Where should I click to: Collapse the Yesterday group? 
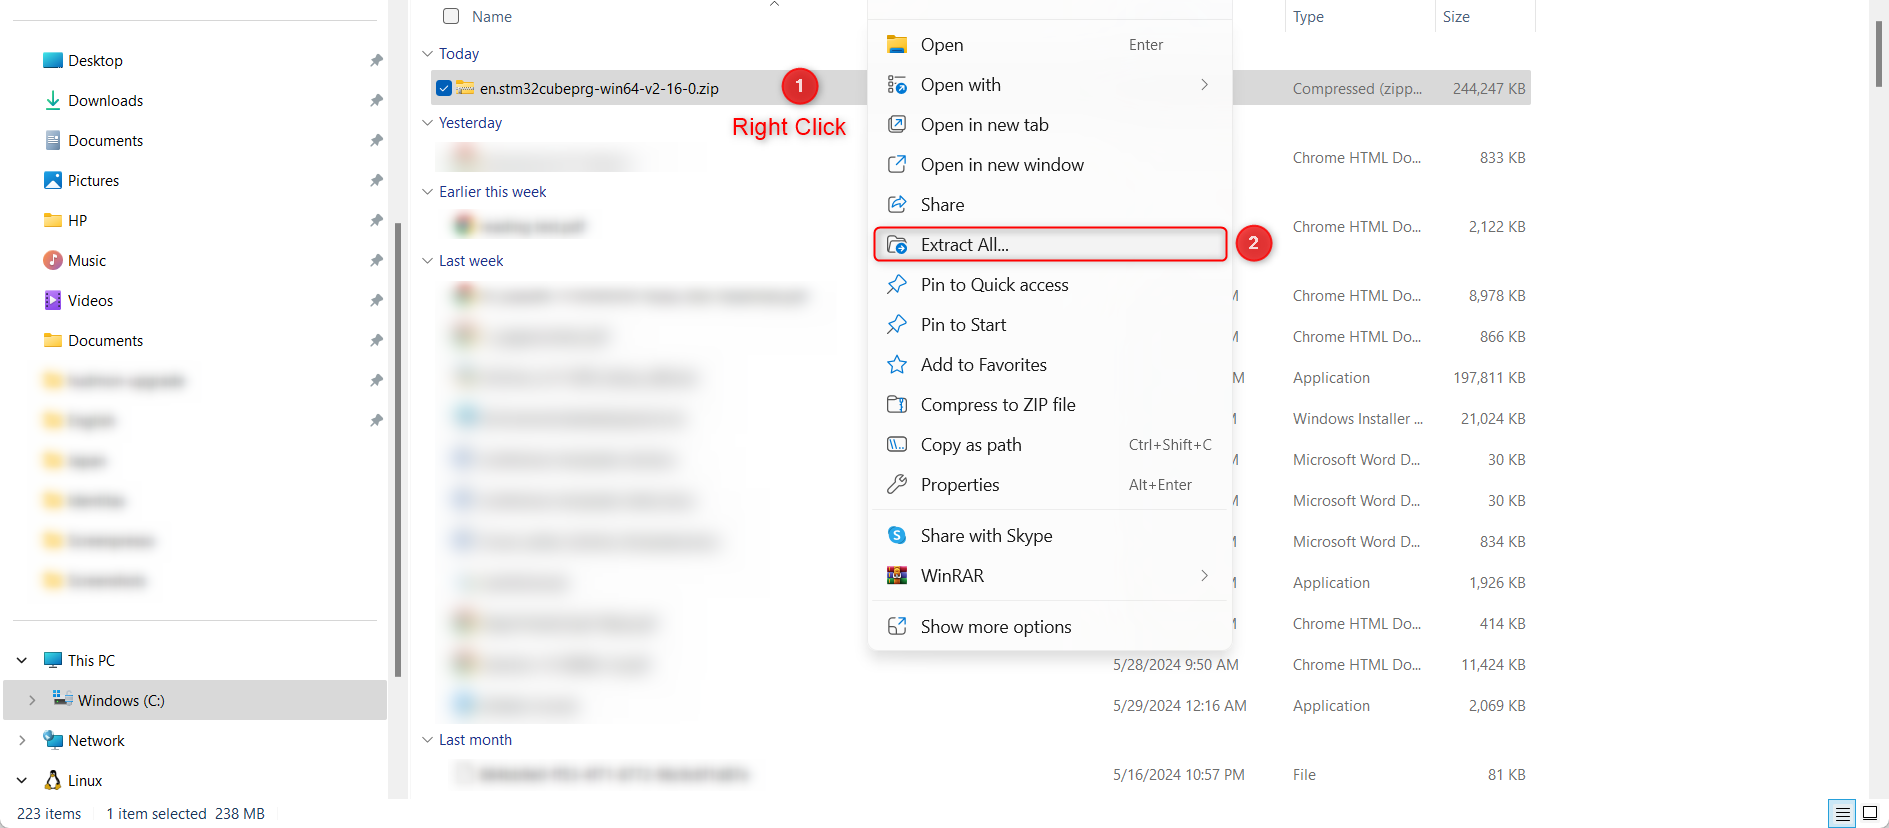click(x=427, y=123)
